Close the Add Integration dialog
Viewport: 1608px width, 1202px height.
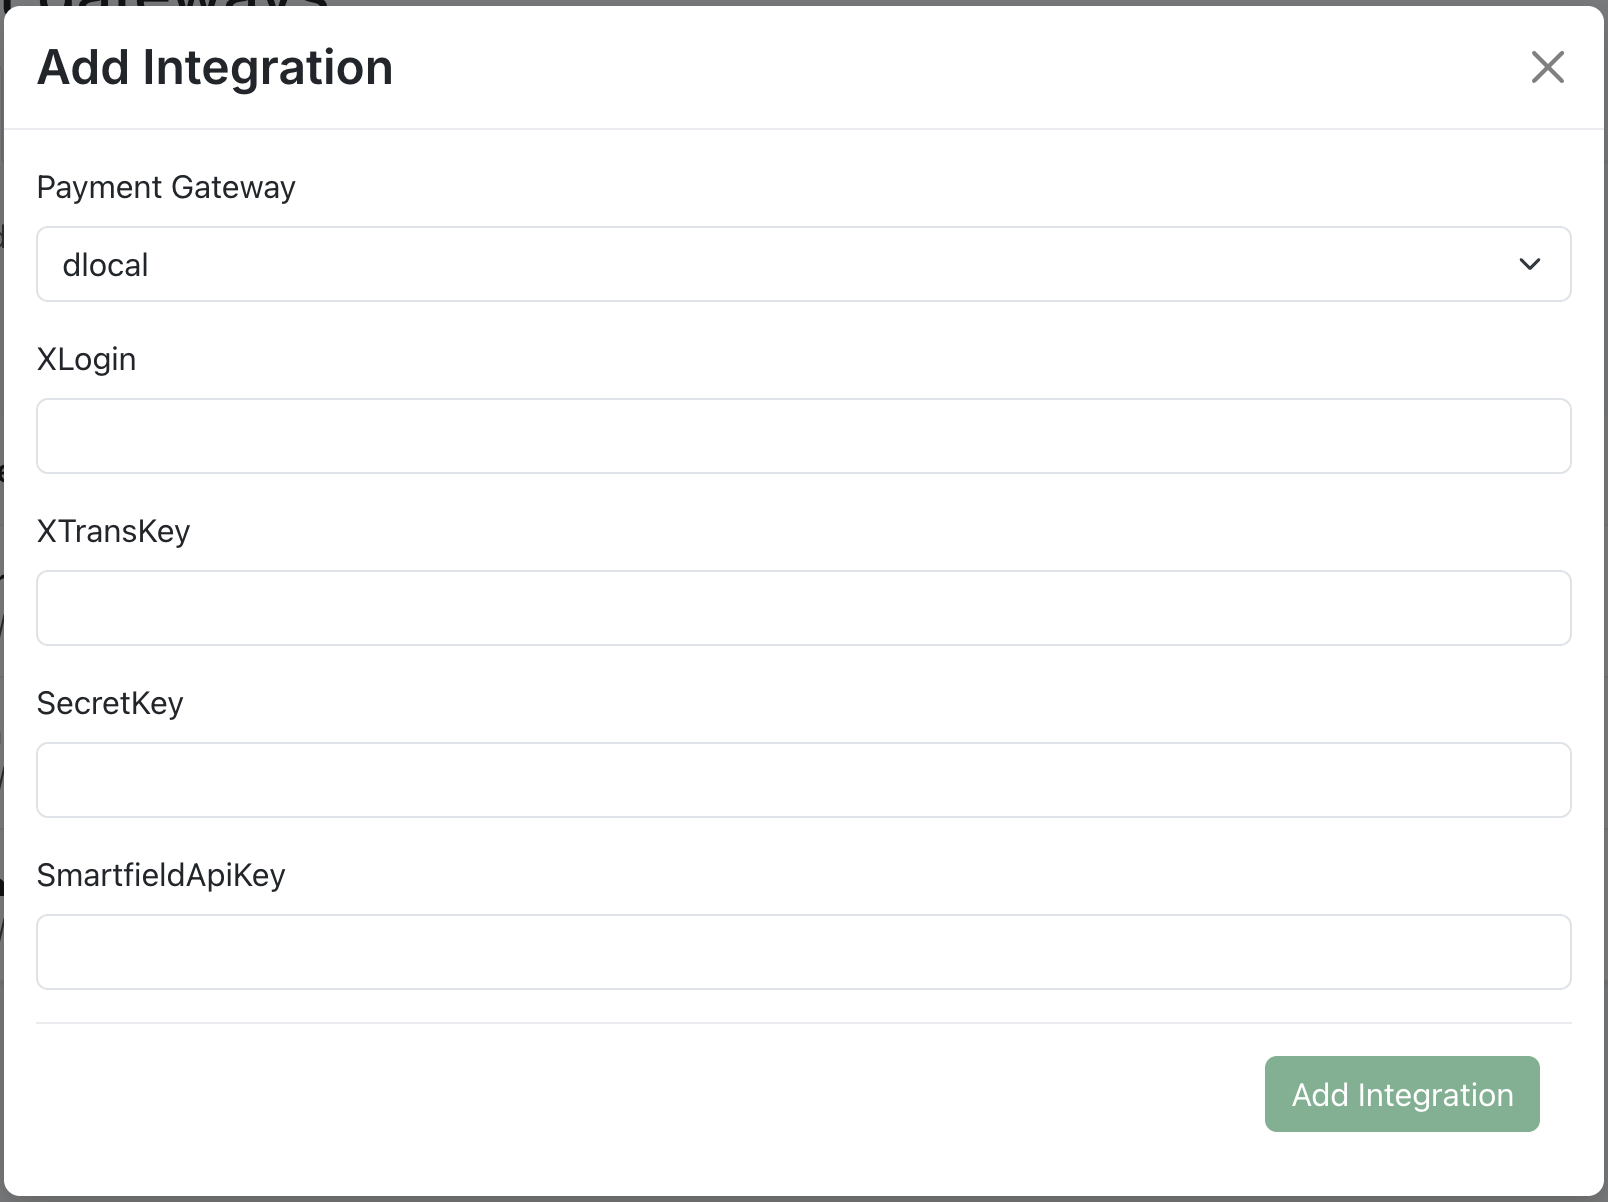click(x=1547, y=68)
